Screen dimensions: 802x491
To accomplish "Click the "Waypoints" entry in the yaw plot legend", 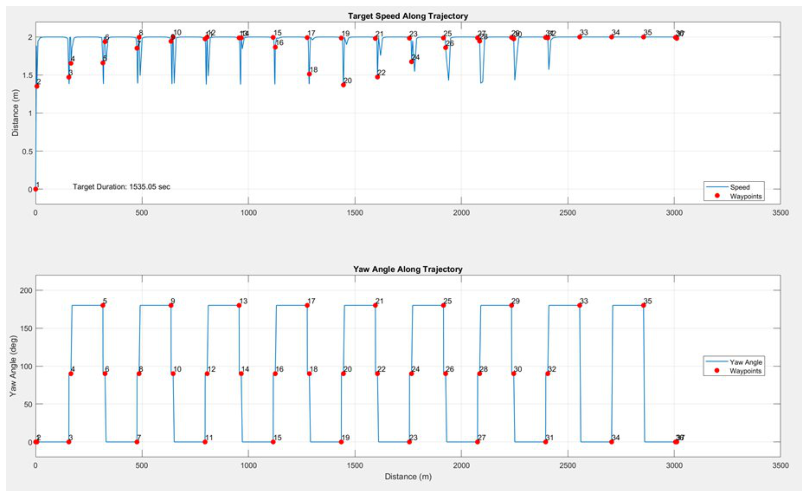I will 745,371.
